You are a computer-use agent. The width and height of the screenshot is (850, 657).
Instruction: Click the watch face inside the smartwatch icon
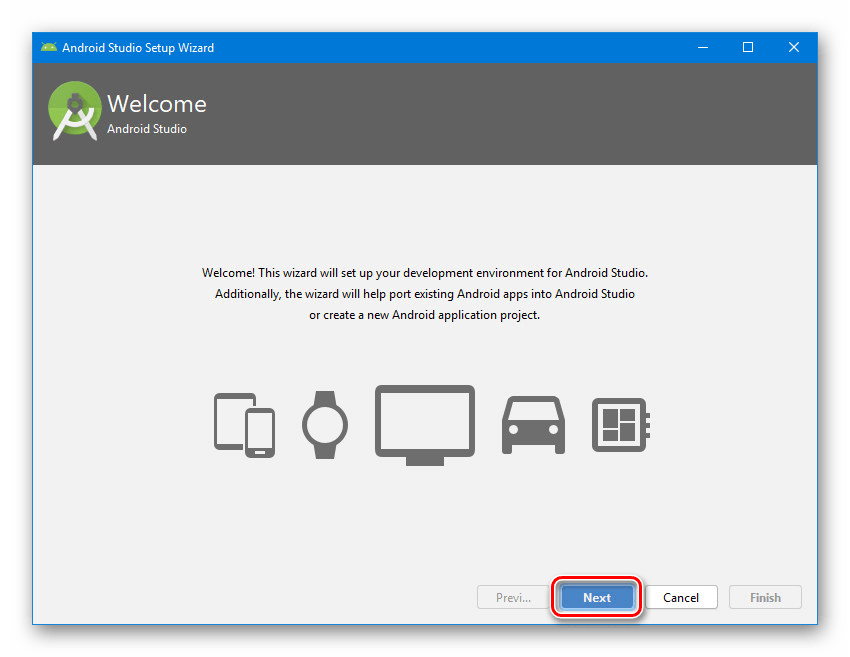point(326,425)
